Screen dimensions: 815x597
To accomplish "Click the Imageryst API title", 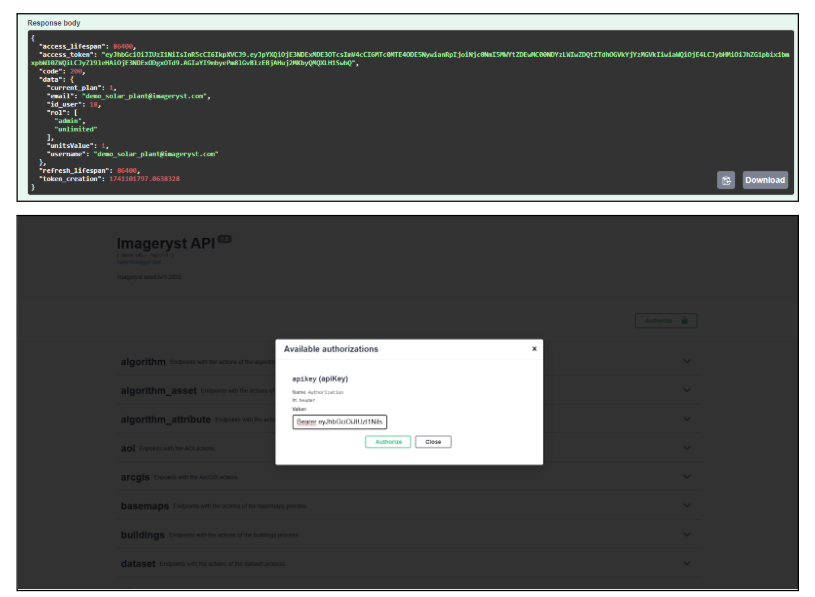I will (x=166, y=243).
